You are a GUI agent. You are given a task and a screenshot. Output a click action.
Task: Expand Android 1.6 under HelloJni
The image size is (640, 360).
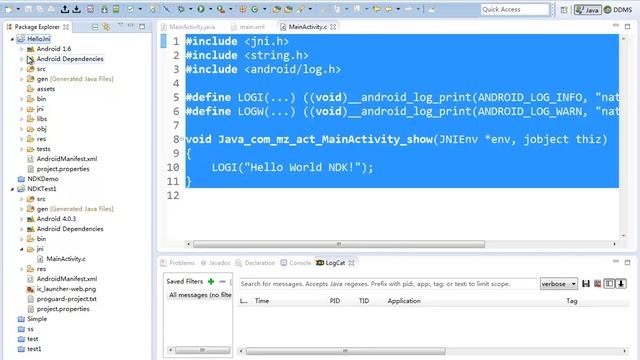pyautogui.click(x=22, y=49)
